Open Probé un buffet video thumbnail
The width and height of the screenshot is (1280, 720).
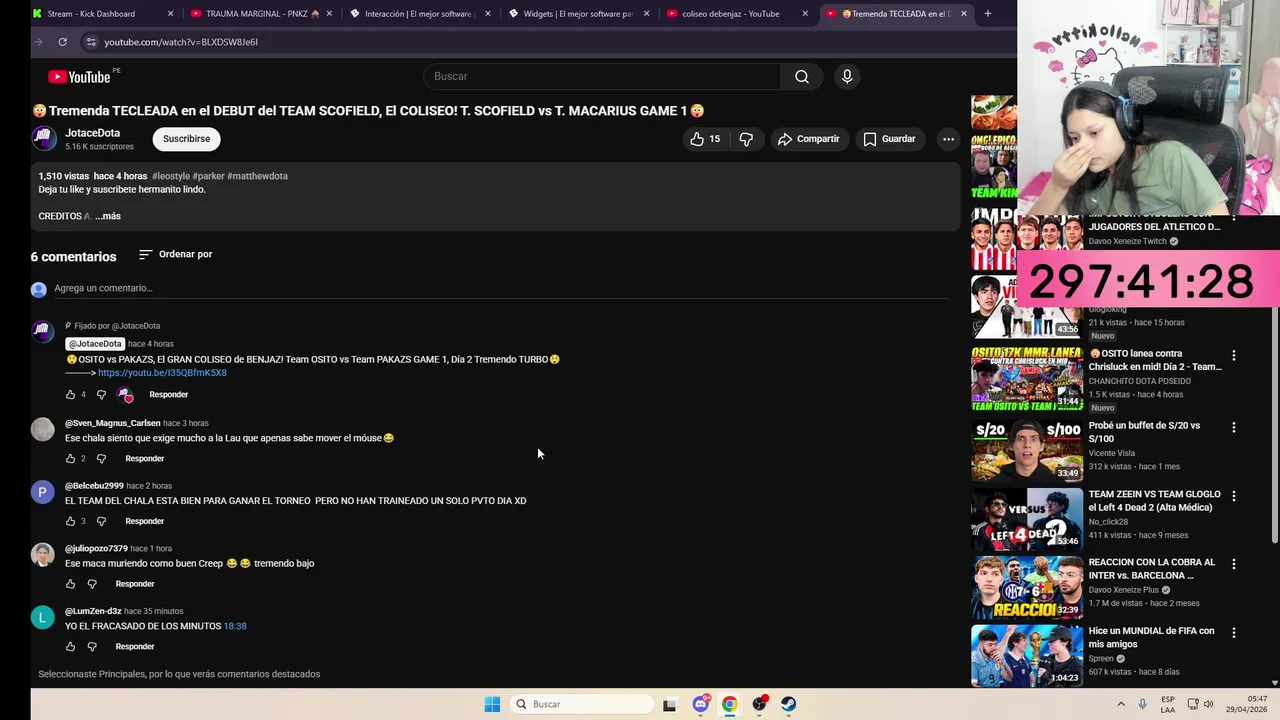tap(1026, 450)
